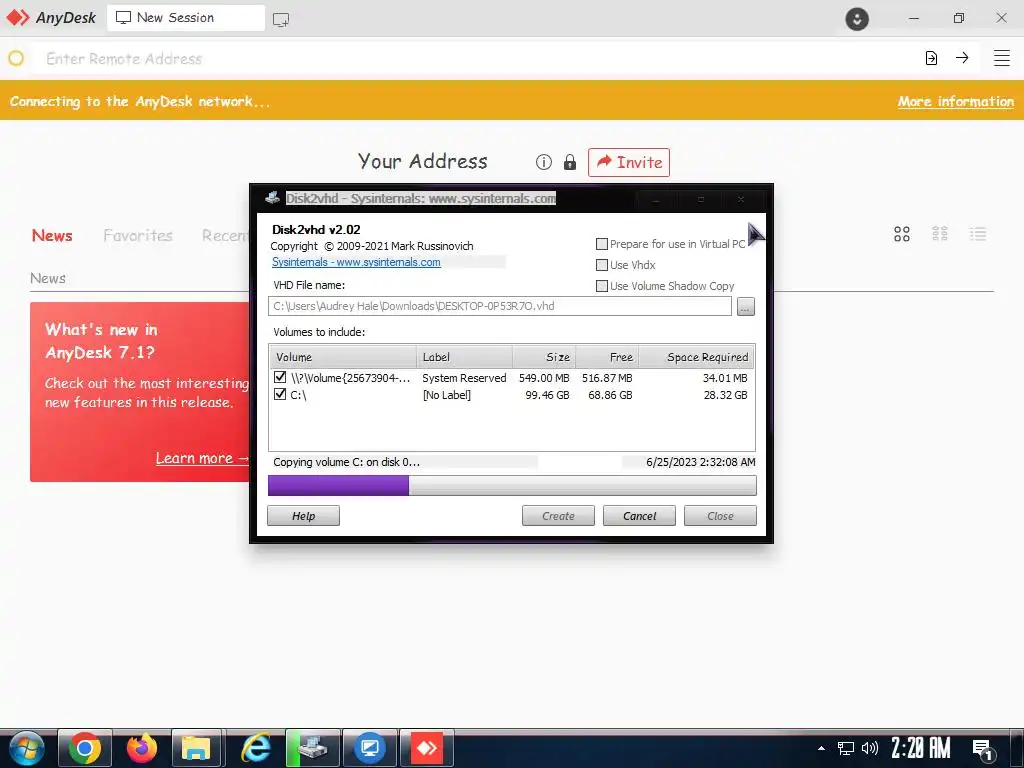
Task: Switch to AnyDesk taskbar icon
Action: (426, 748)
